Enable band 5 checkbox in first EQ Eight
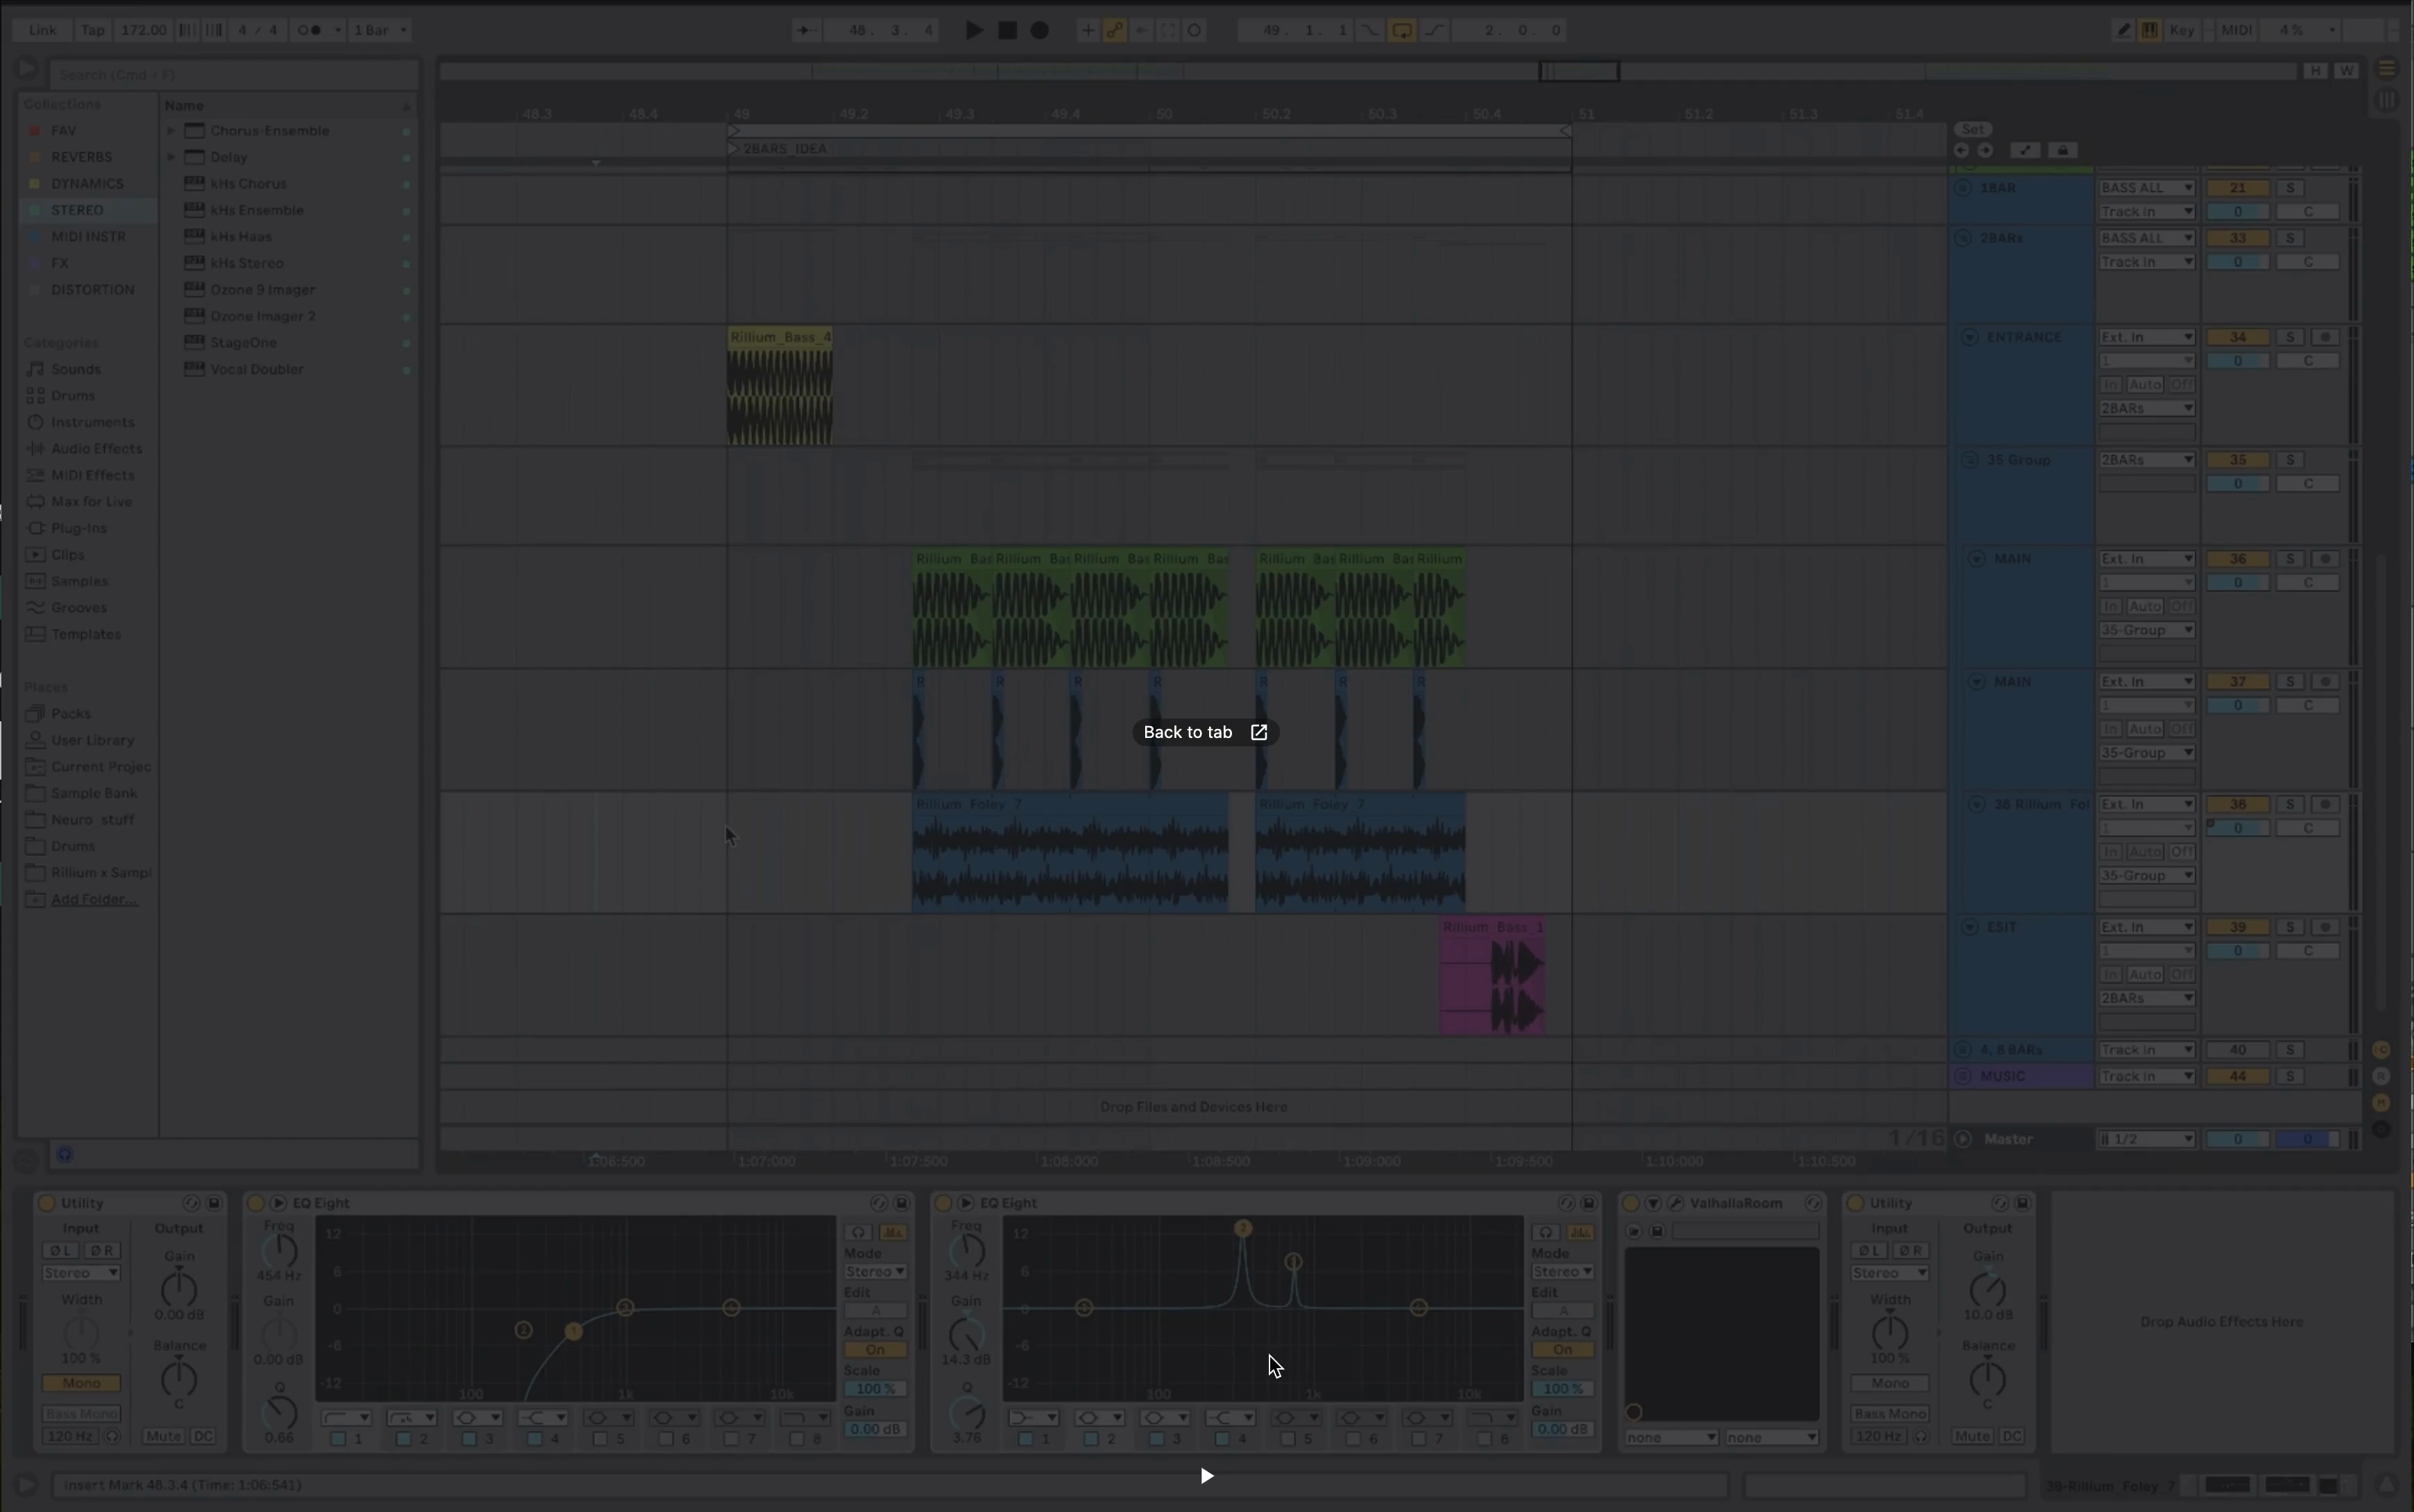The width and height of the screenshot is (2414, 1512). [x=600, y=1439]
